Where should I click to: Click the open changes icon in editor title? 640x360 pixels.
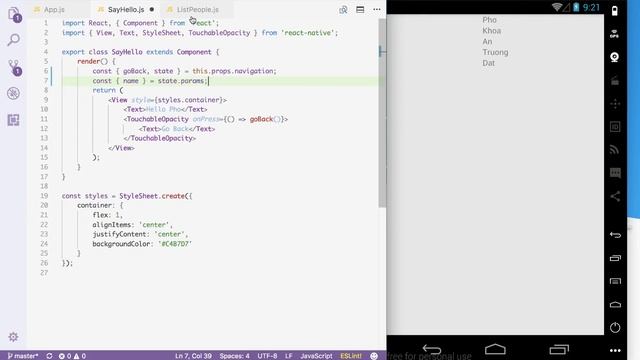pos(343,9)
